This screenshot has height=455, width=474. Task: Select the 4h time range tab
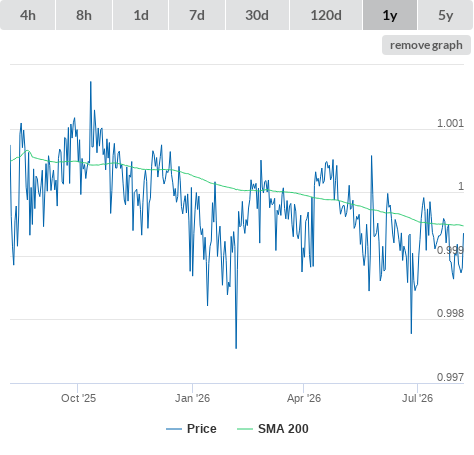coord(28,15)
